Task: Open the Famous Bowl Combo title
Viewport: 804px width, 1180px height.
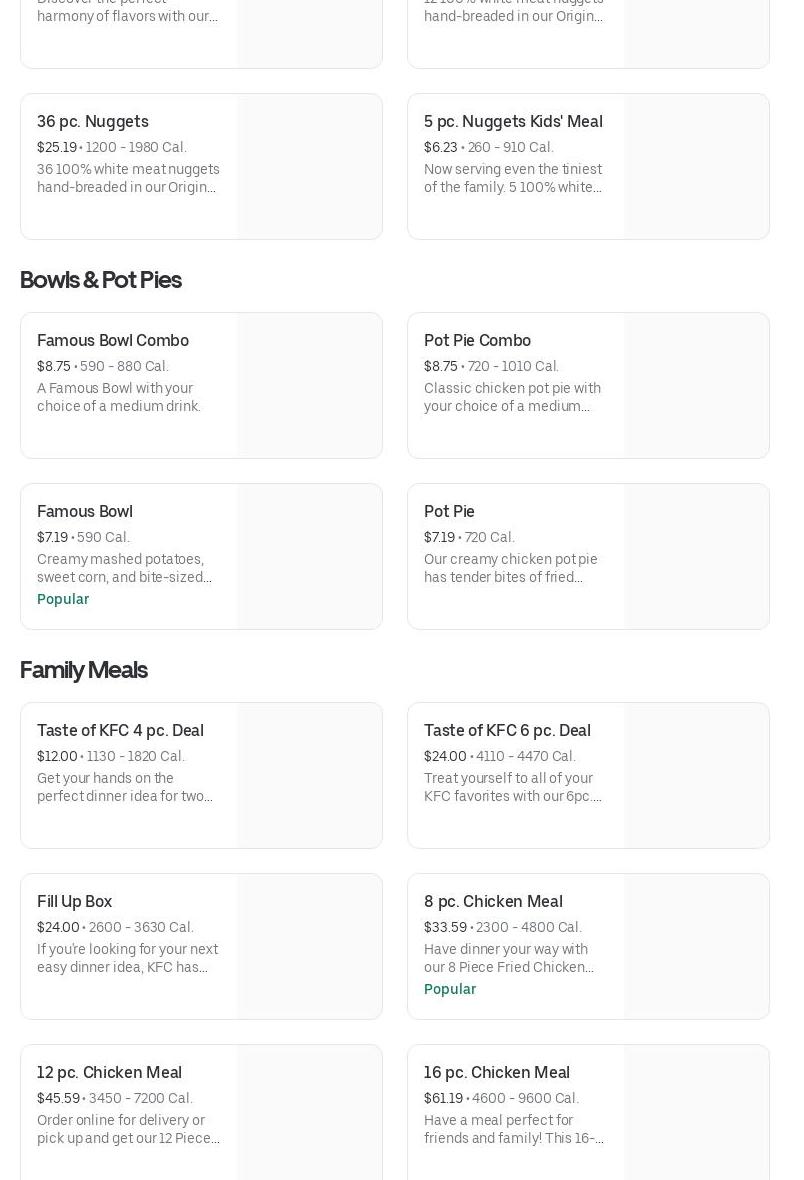Action: point(113,341)
